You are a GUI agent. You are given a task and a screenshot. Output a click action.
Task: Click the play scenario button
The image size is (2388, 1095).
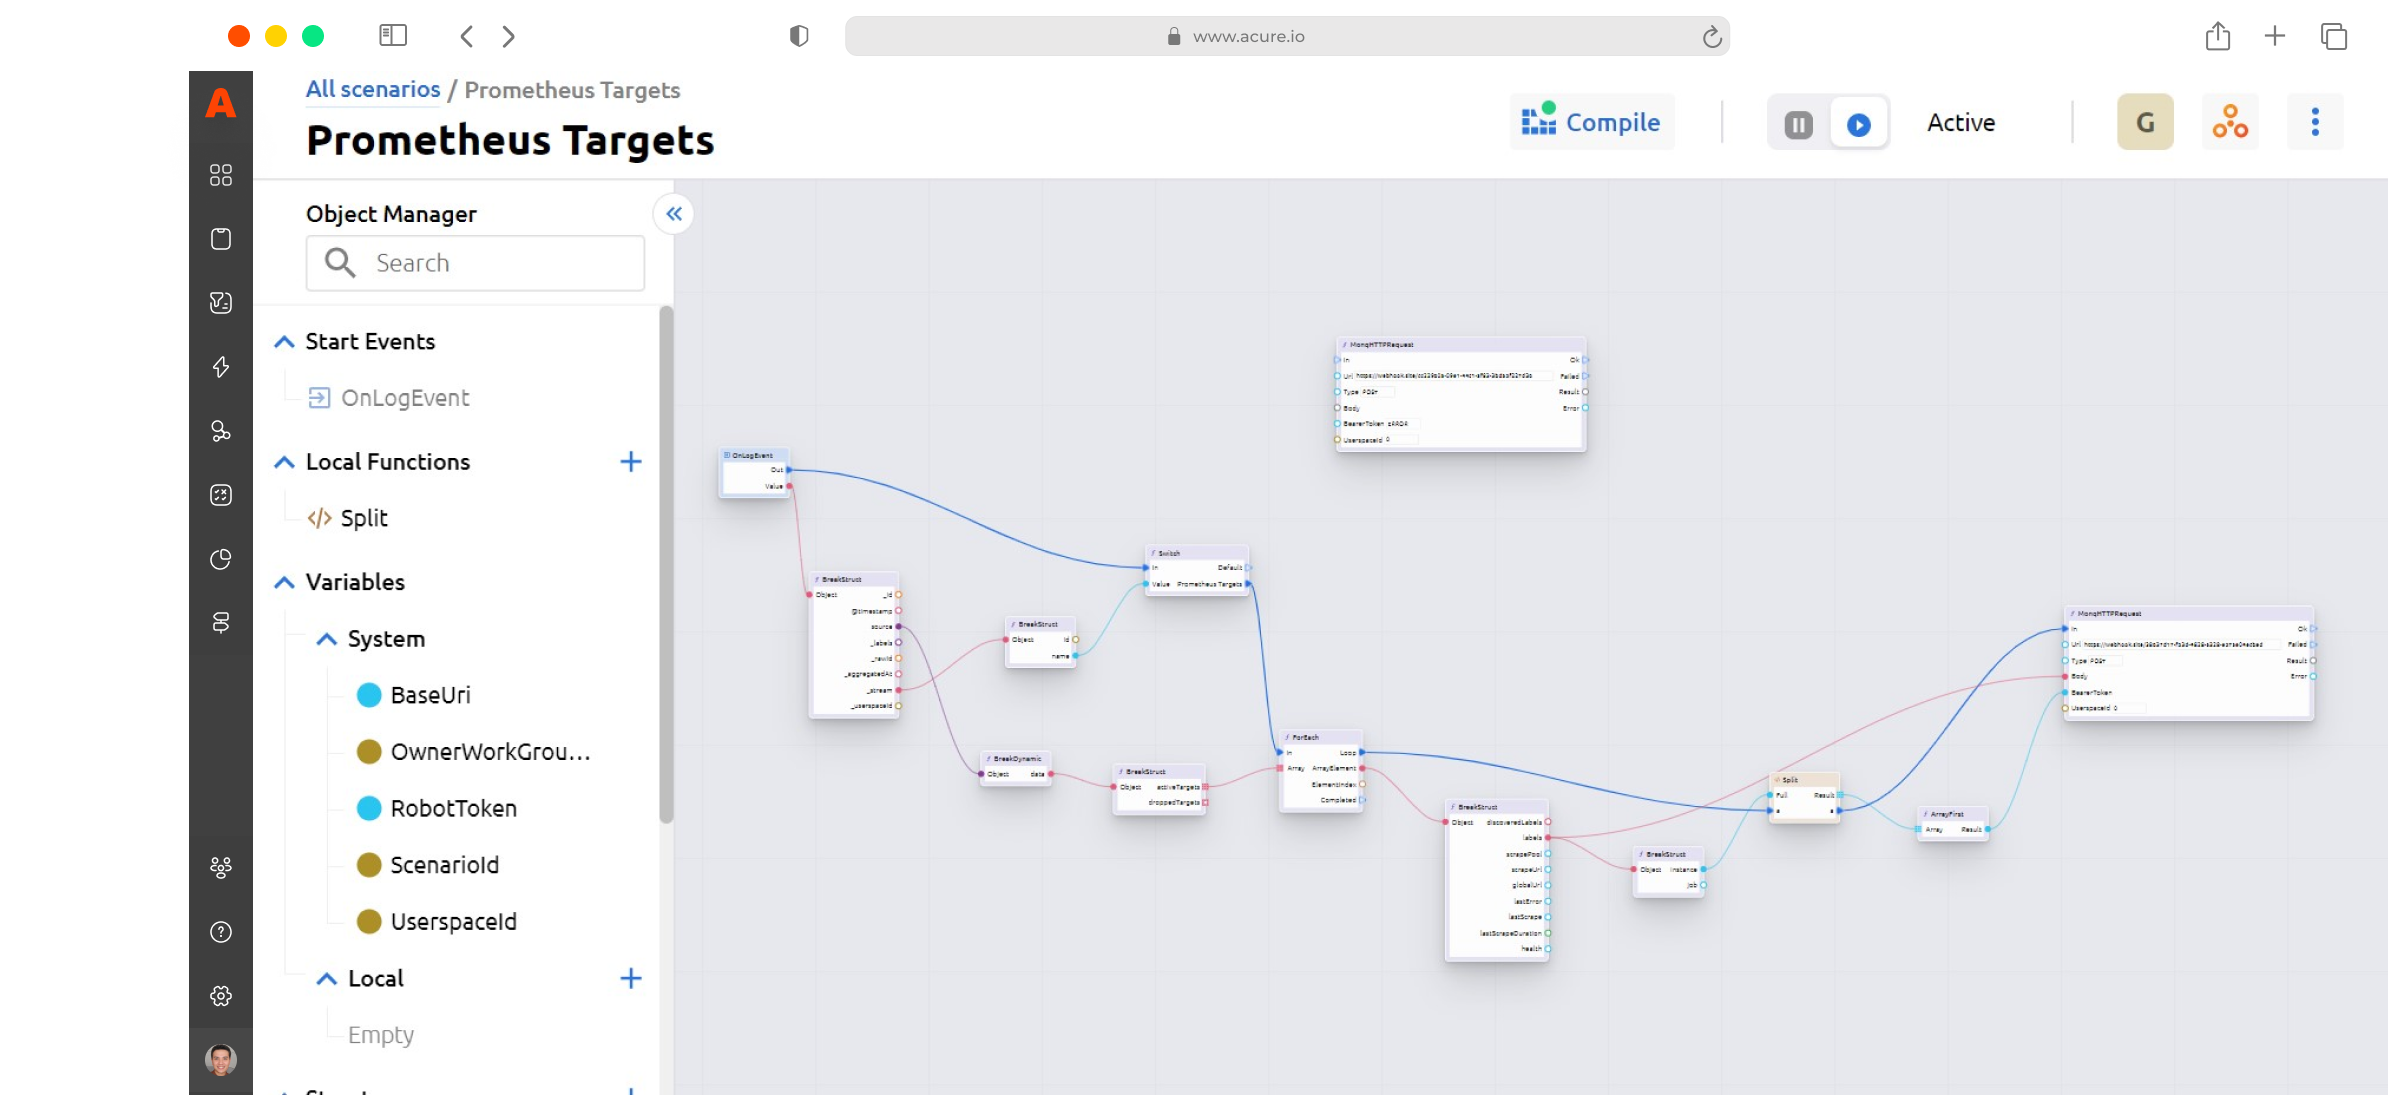coord(1858,124)
